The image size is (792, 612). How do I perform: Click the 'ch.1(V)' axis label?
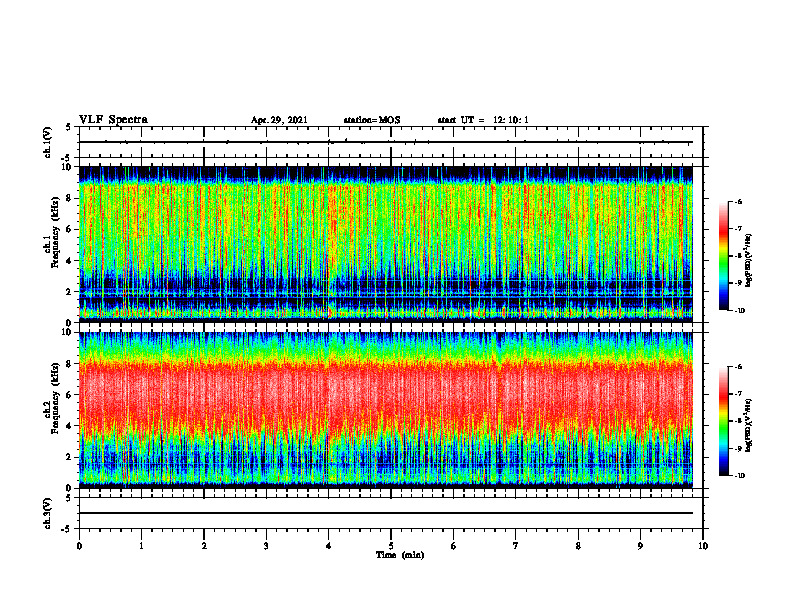(47, 142)
